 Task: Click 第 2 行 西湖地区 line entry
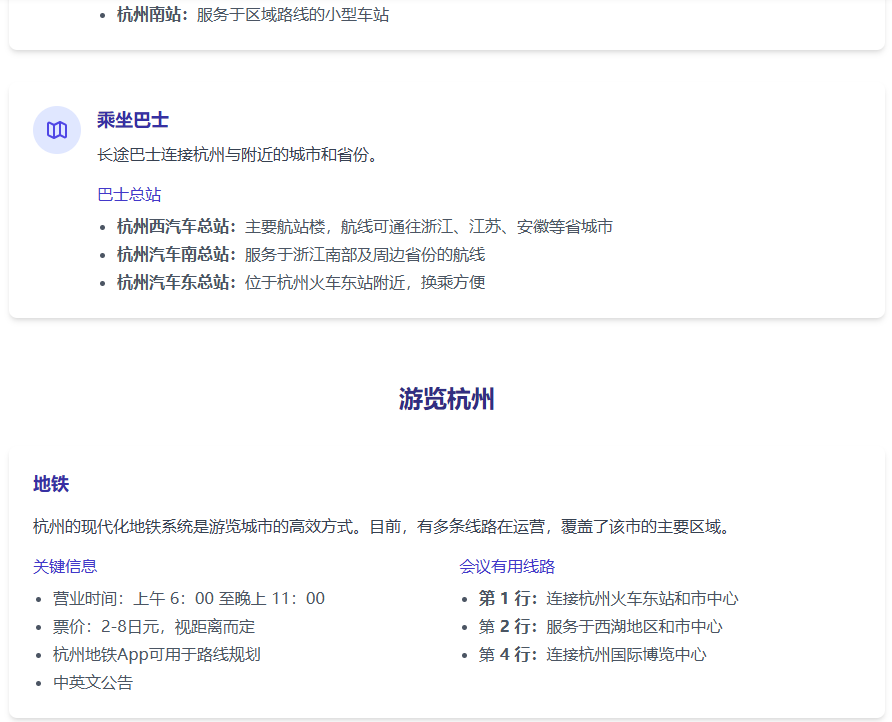point(600,627)
